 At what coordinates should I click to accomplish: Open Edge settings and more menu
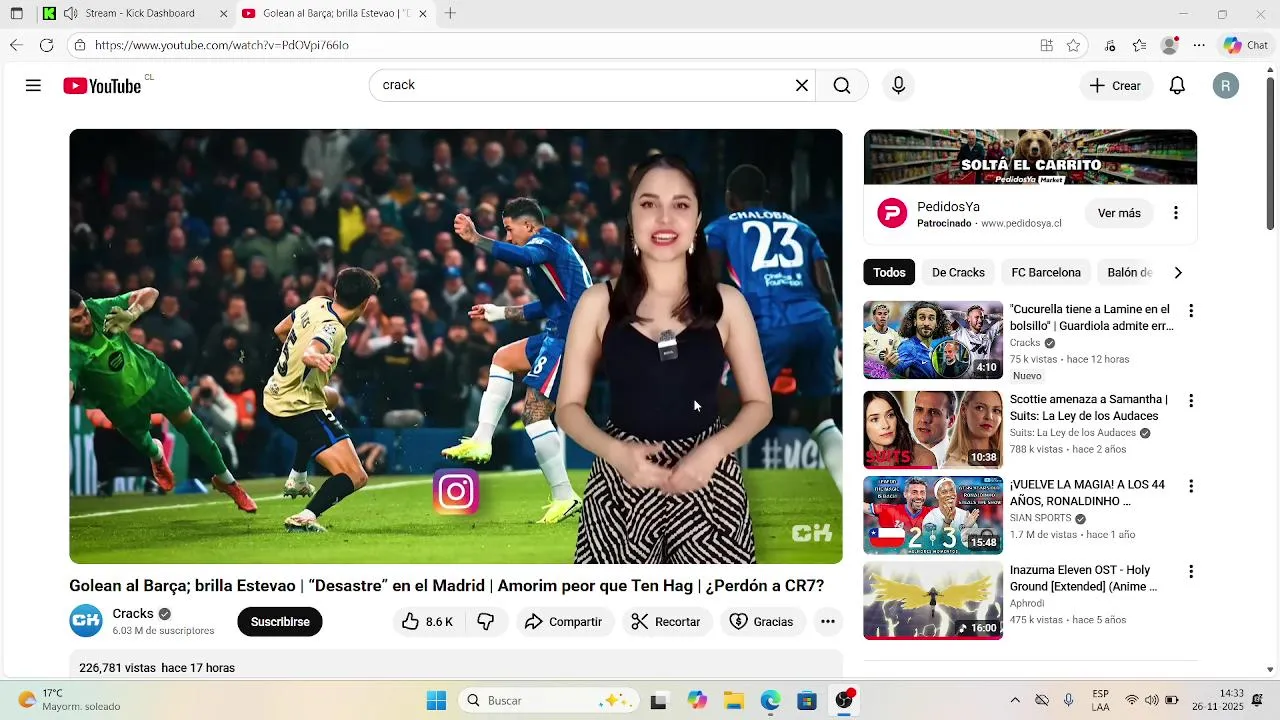point(1199,45)
